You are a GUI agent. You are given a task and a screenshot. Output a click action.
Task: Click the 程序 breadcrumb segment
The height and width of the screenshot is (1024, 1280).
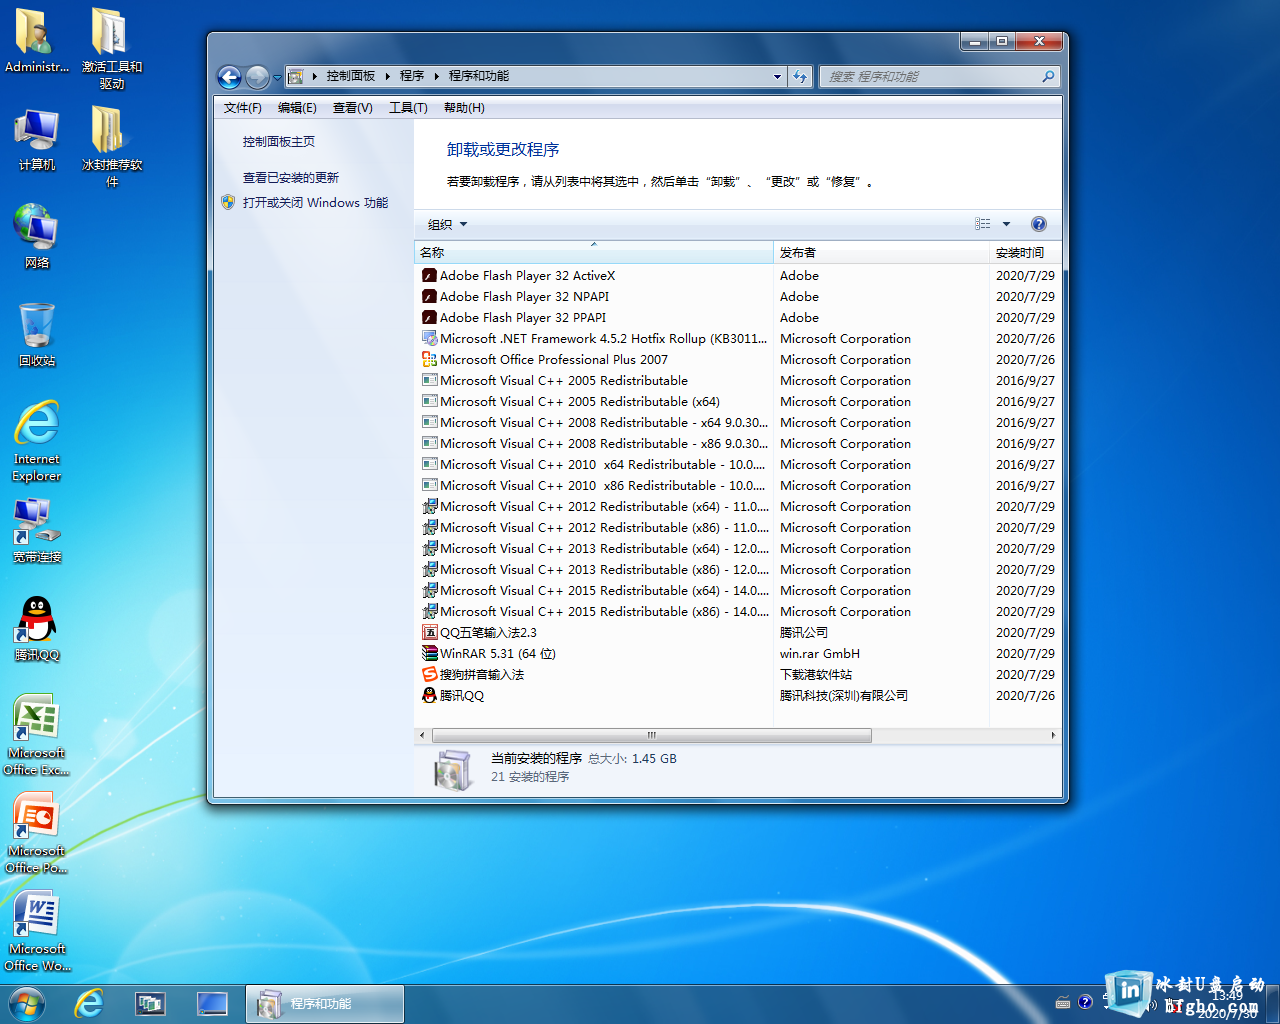412,76
